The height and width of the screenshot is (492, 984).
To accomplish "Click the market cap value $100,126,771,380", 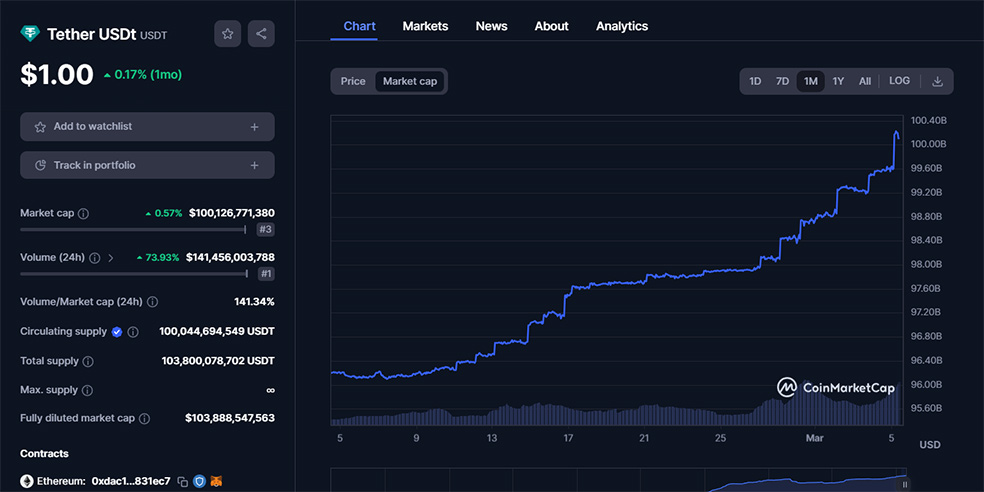I will coord(232,213).
